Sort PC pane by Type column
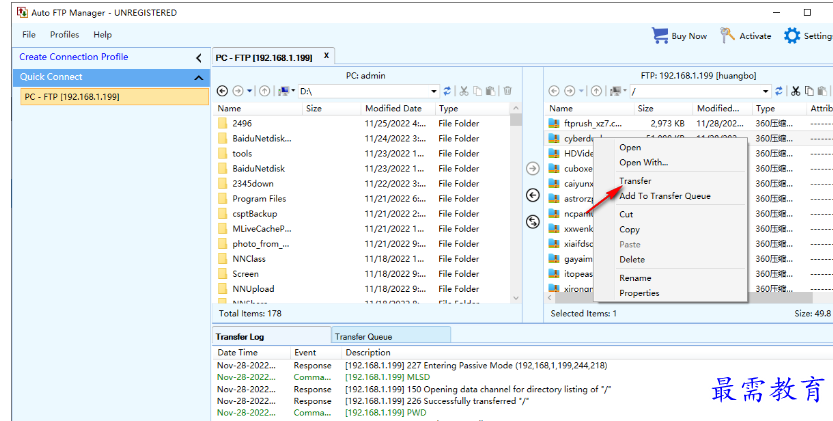Image resolution: width=833 pixels, height=421 pixels. [x=472, y=108]
